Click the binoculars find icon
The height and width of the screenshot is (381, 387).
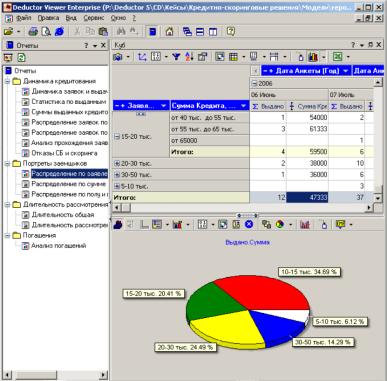[x=121, y=32]
